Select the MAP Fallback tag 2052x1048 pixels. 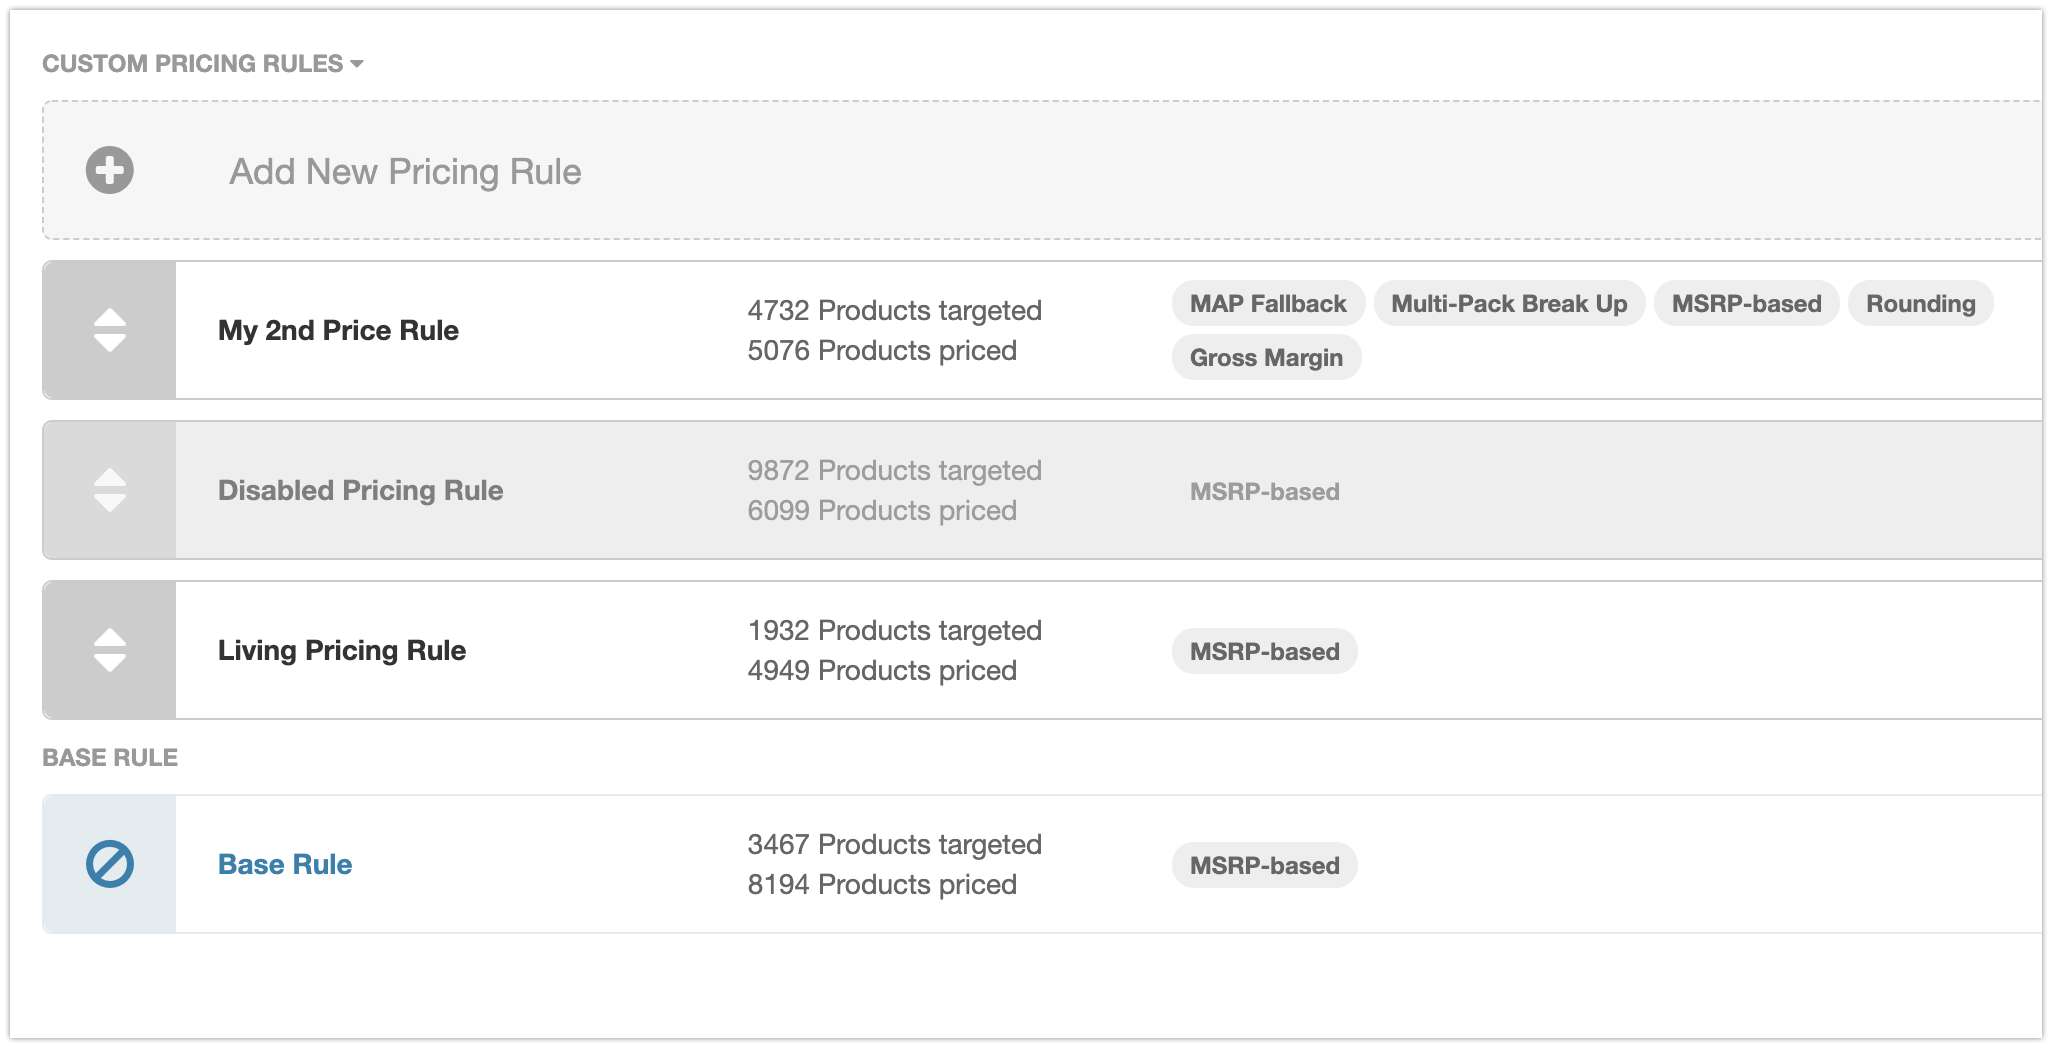pyautogui.click(x=1267, y=303)
